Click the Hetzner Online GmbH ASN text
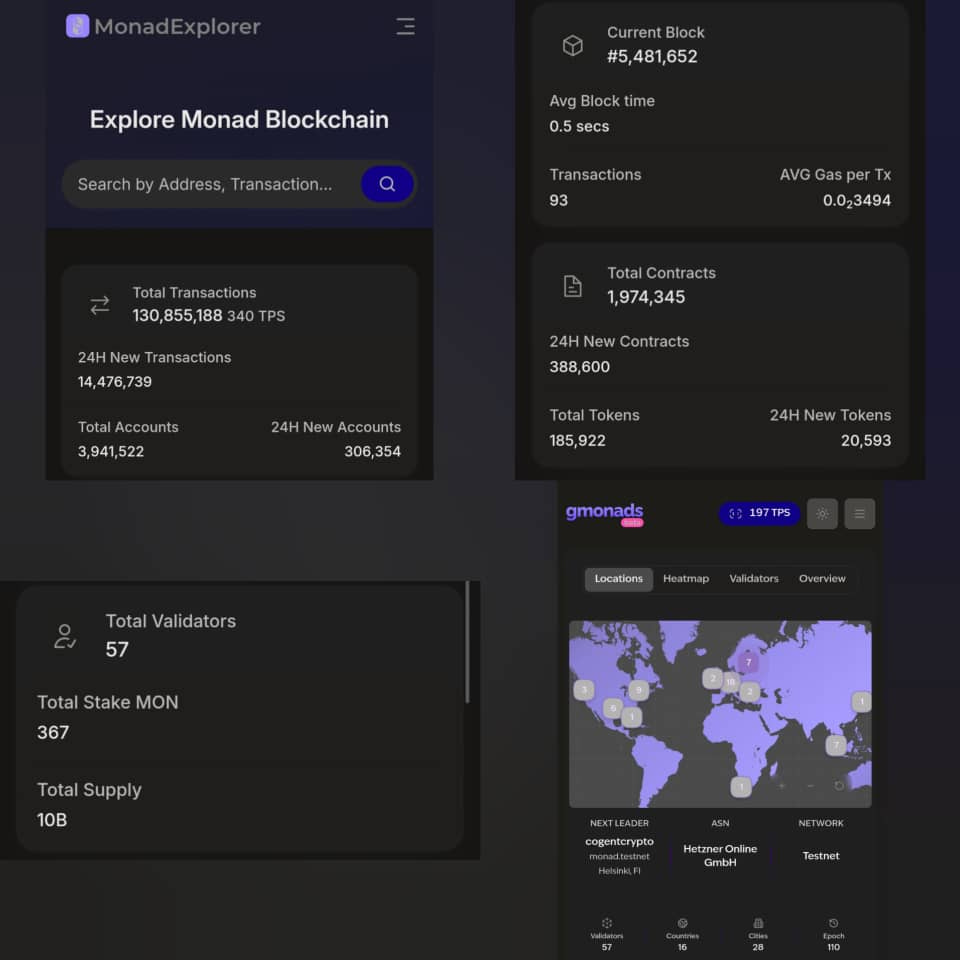The image size is (960, 960). [x=720, y=855]
